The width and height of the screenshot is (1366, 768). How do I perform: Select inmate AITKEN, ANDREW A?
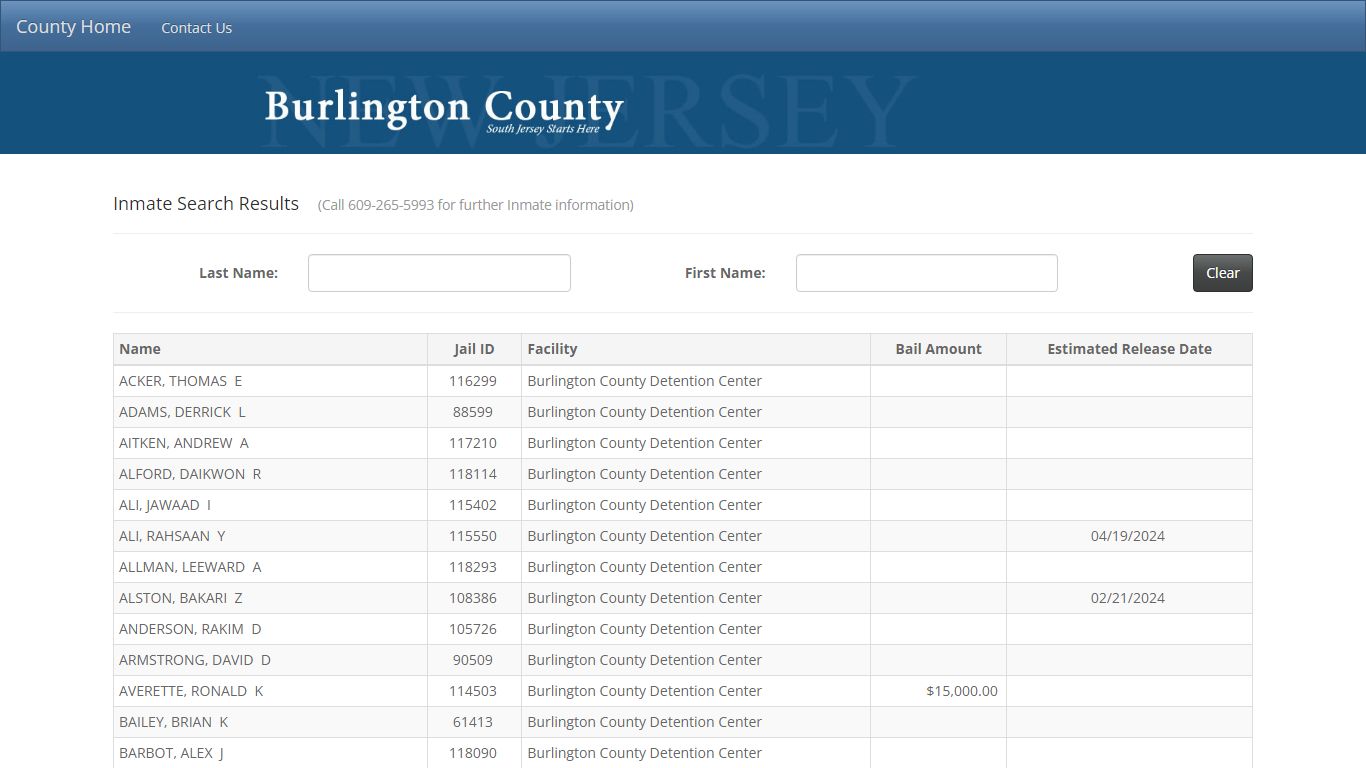184,443
